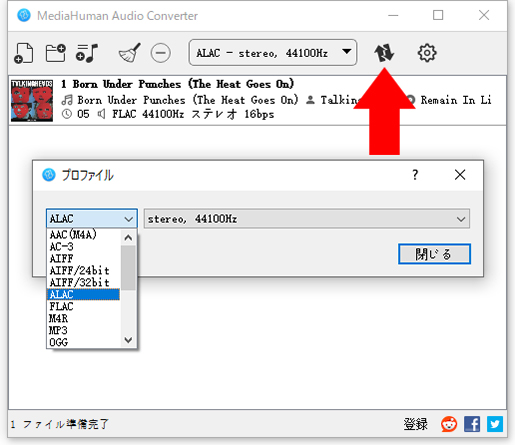
Task: Click the format list scroll down arrow
Action: click(128, 340)
